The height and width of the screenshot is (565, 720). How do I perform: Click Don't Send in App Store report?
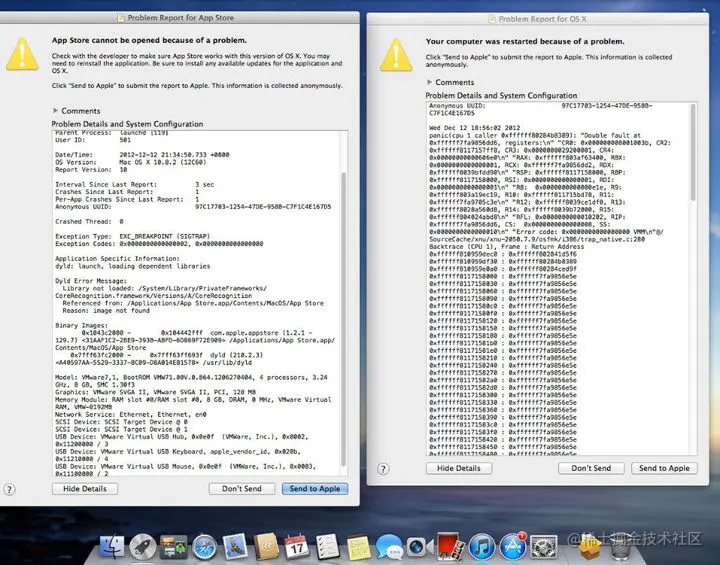click(x=242, y=489)
